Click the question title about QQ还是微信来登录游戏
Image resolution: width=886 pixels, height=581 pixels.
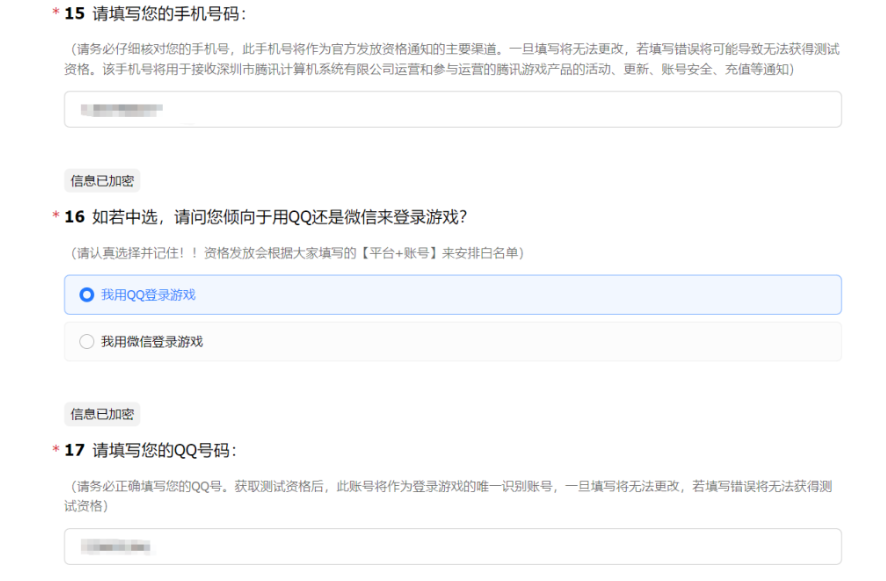tap(280, 217)
